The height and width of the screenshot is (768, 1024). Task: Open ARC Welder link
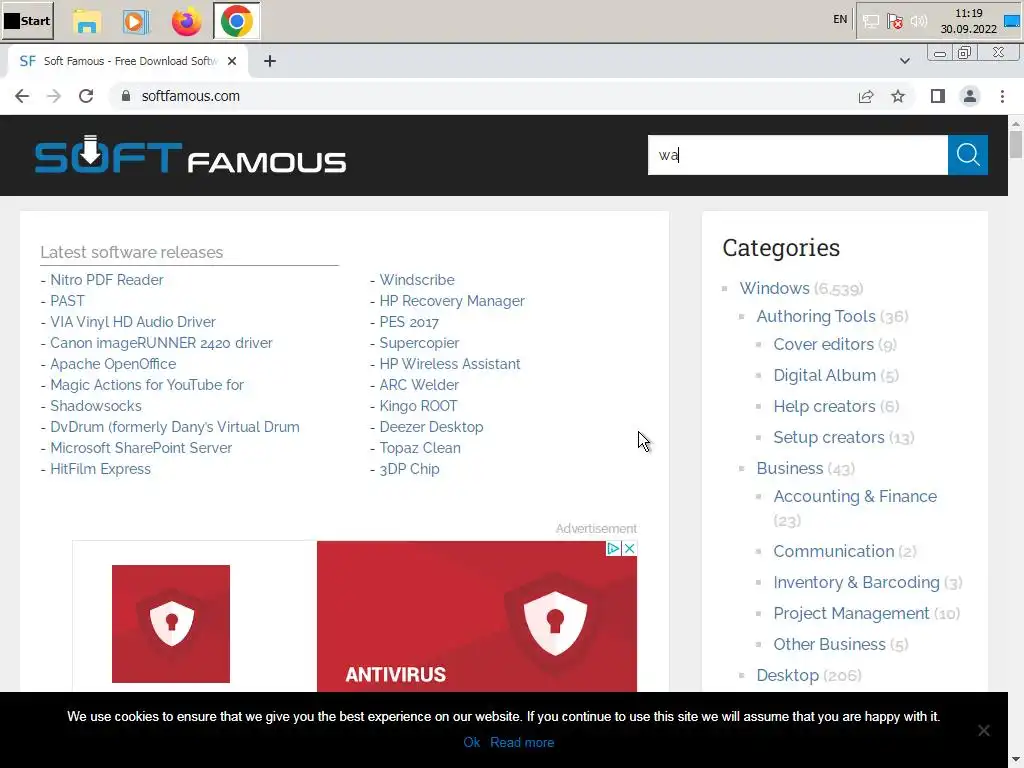tap(419, 385)
